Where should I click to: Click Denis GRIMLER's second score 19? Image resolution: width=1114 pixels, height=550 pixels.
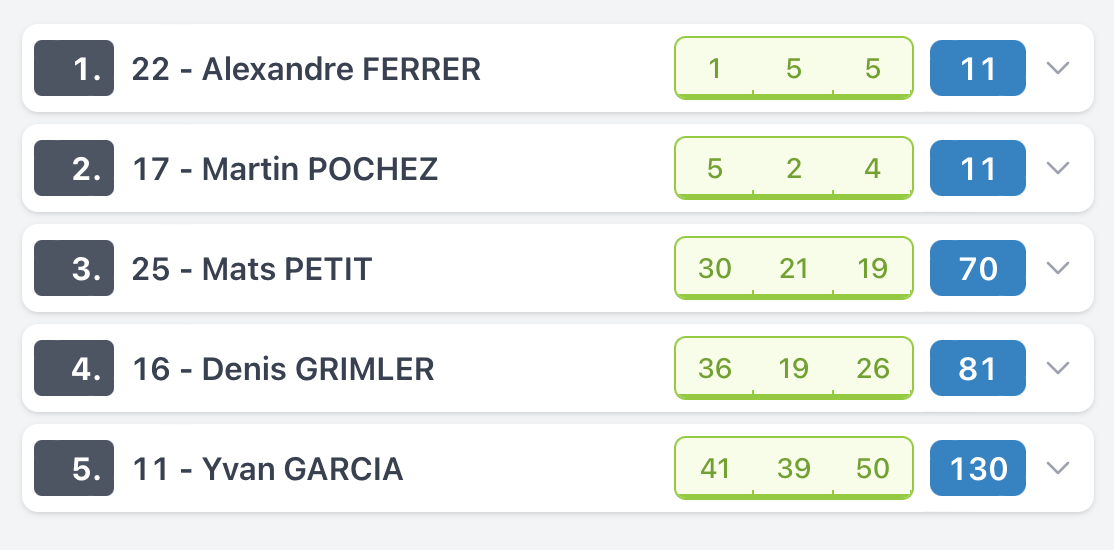(x=794, y=368)
